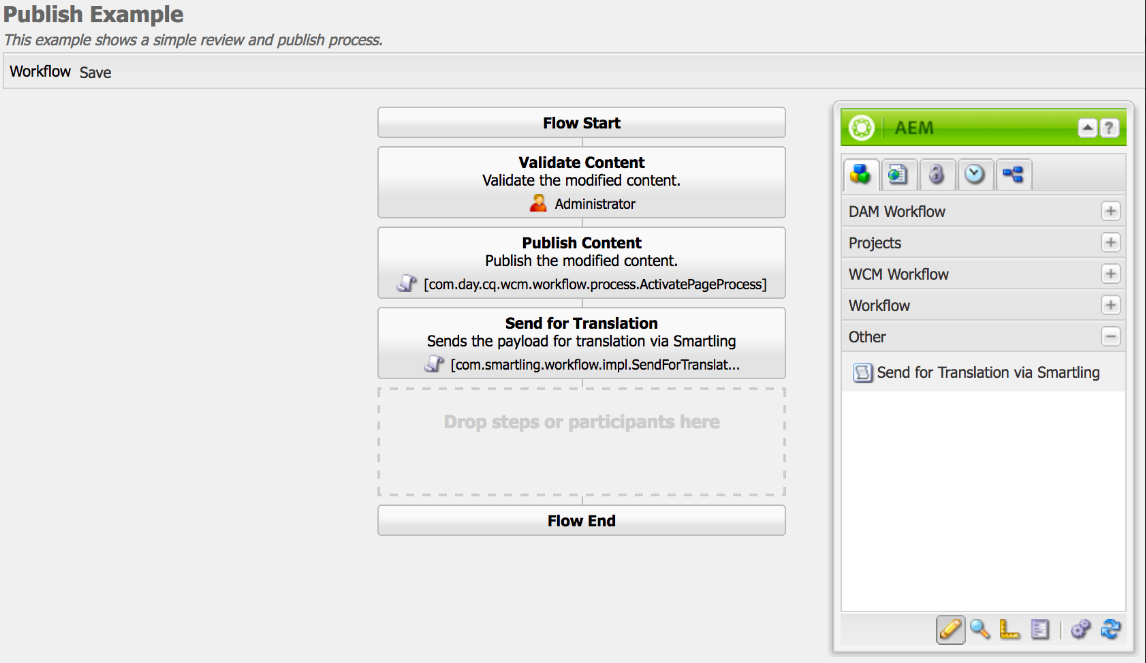Expand the DAM Workflow component group

(1110, 211)
